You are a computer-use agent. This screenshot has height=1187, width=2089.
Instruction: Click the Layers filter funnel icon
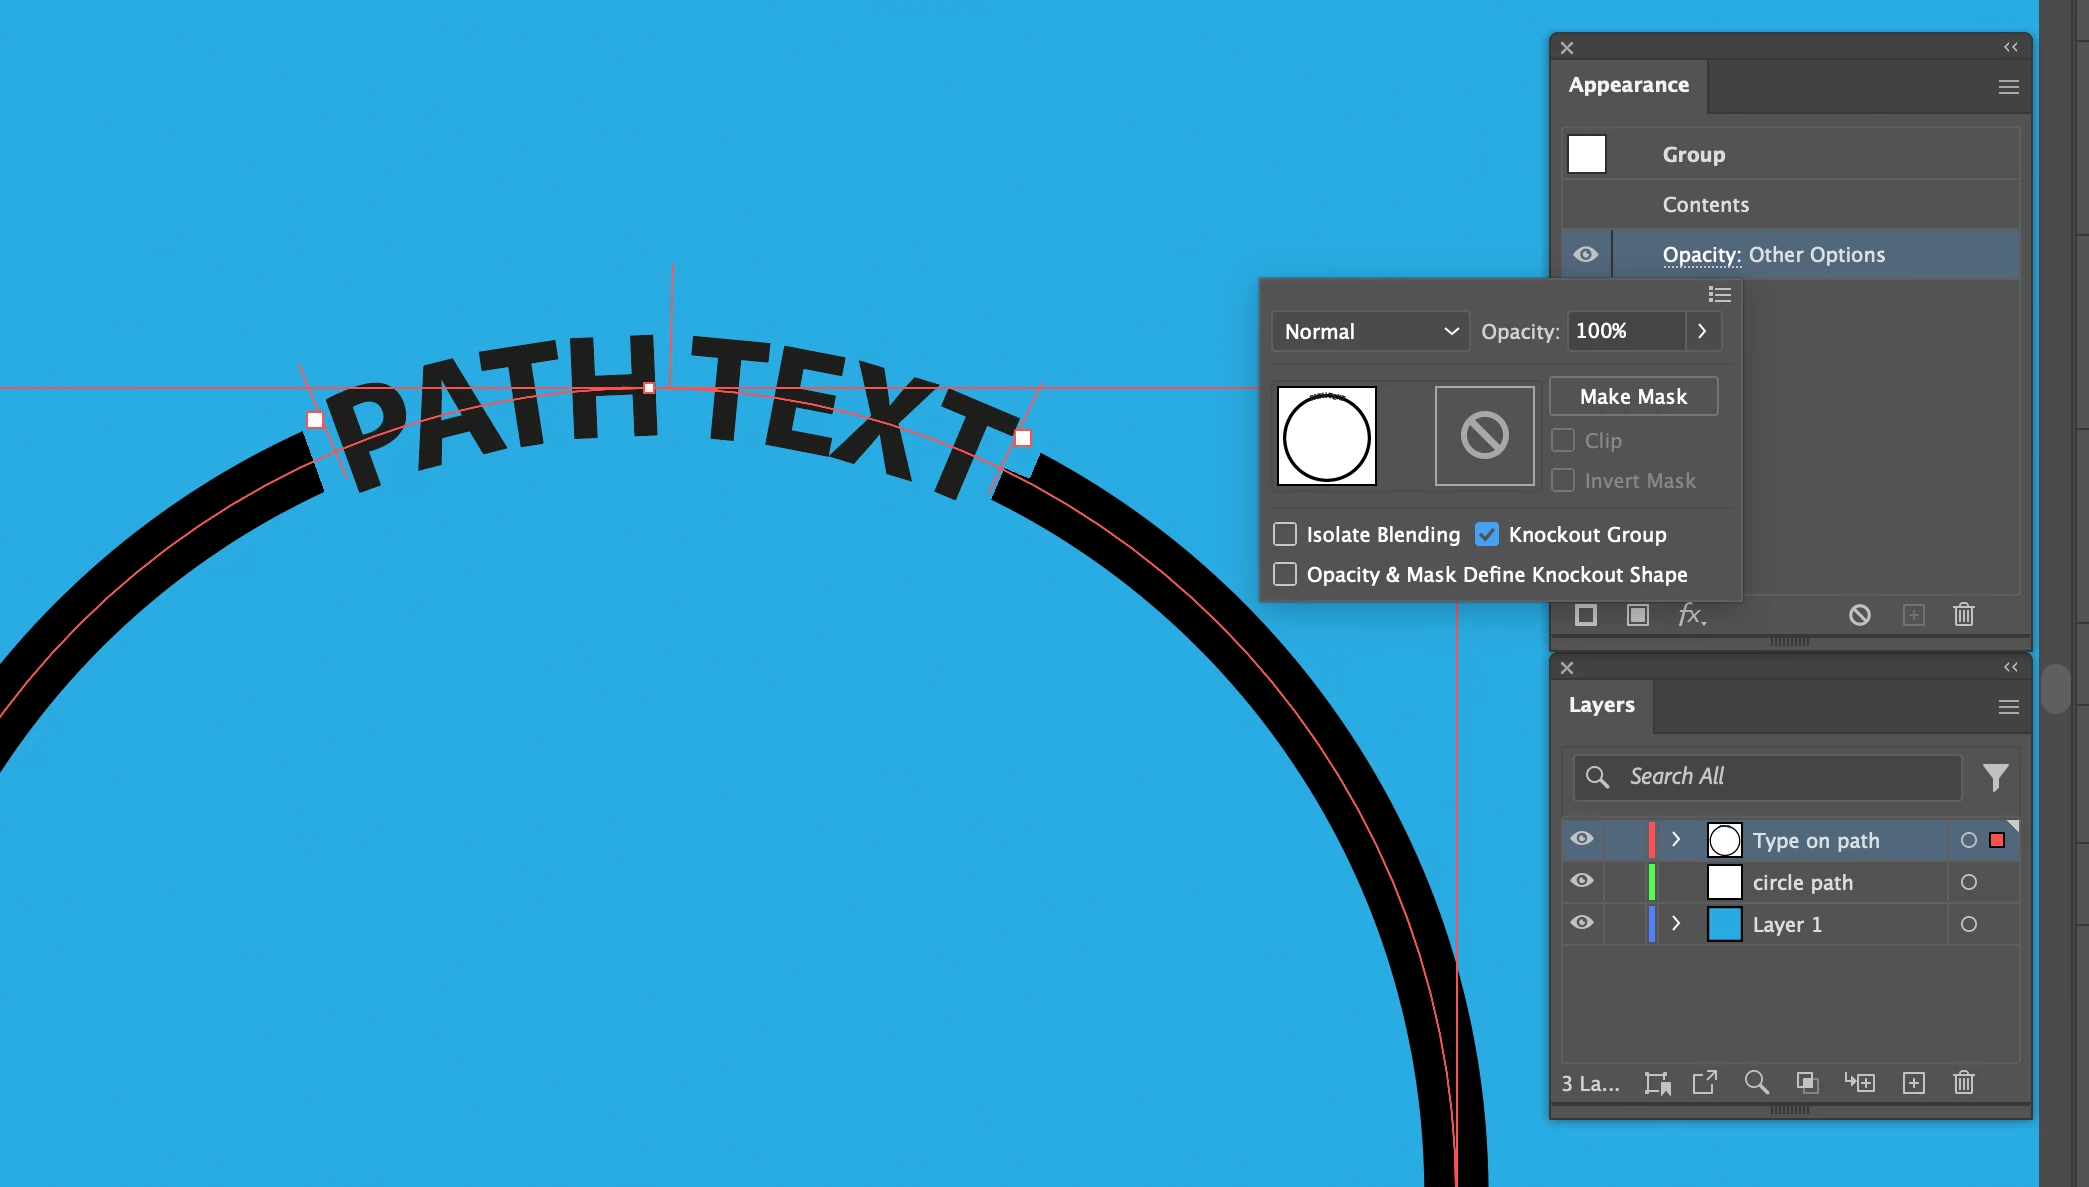pos(1995,777)
